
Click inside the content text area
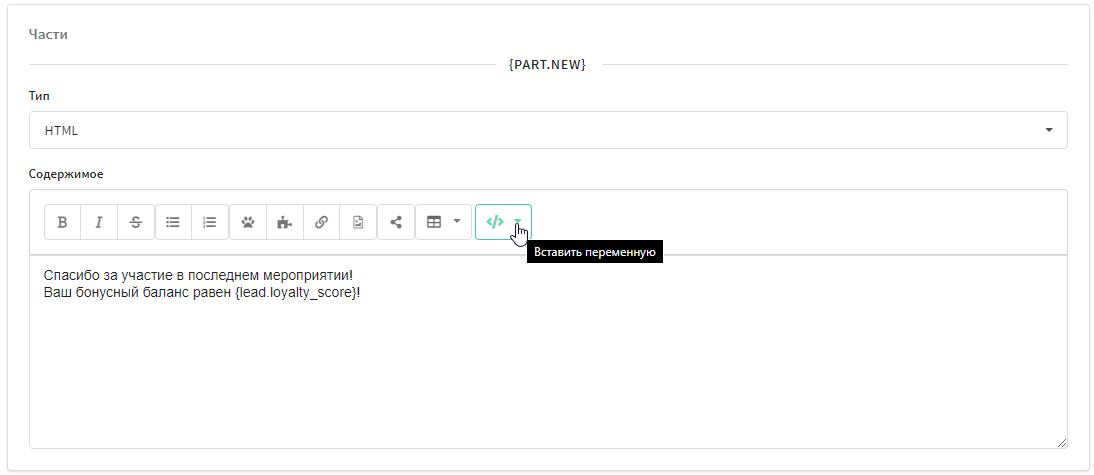[548, 352]
